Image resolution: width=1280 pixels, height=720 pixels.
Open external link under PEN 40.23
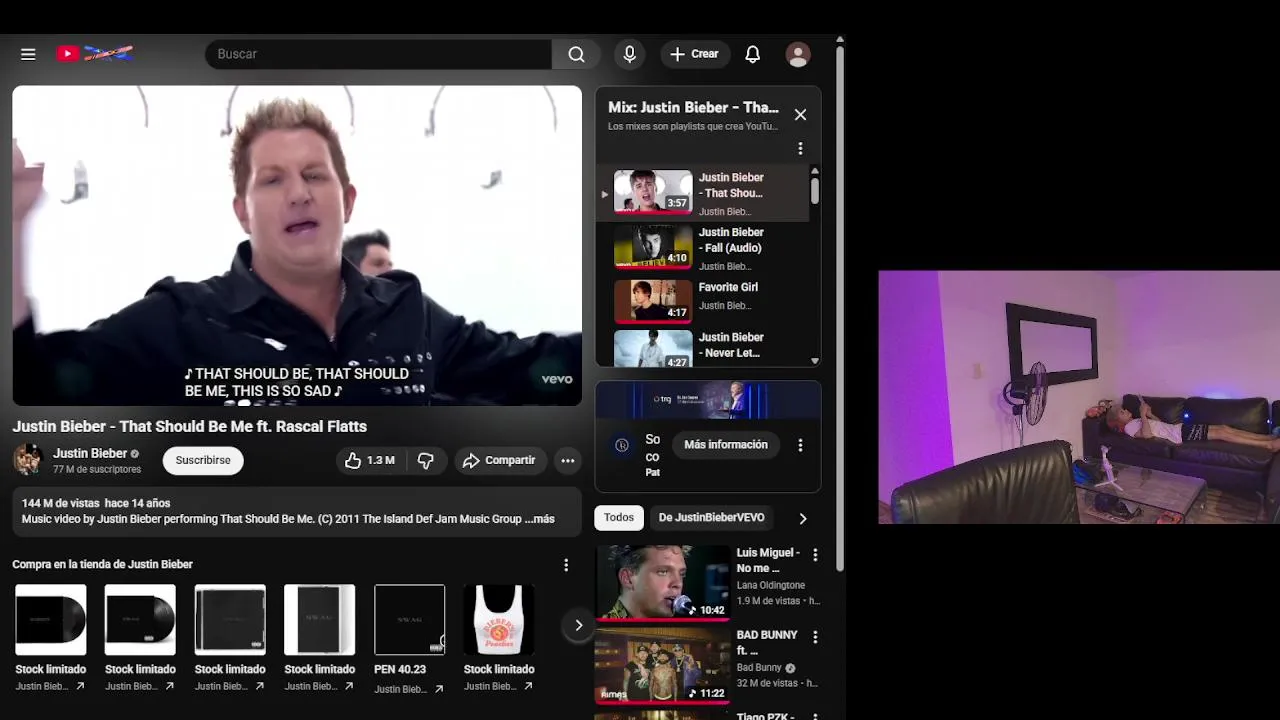[438, 689]
